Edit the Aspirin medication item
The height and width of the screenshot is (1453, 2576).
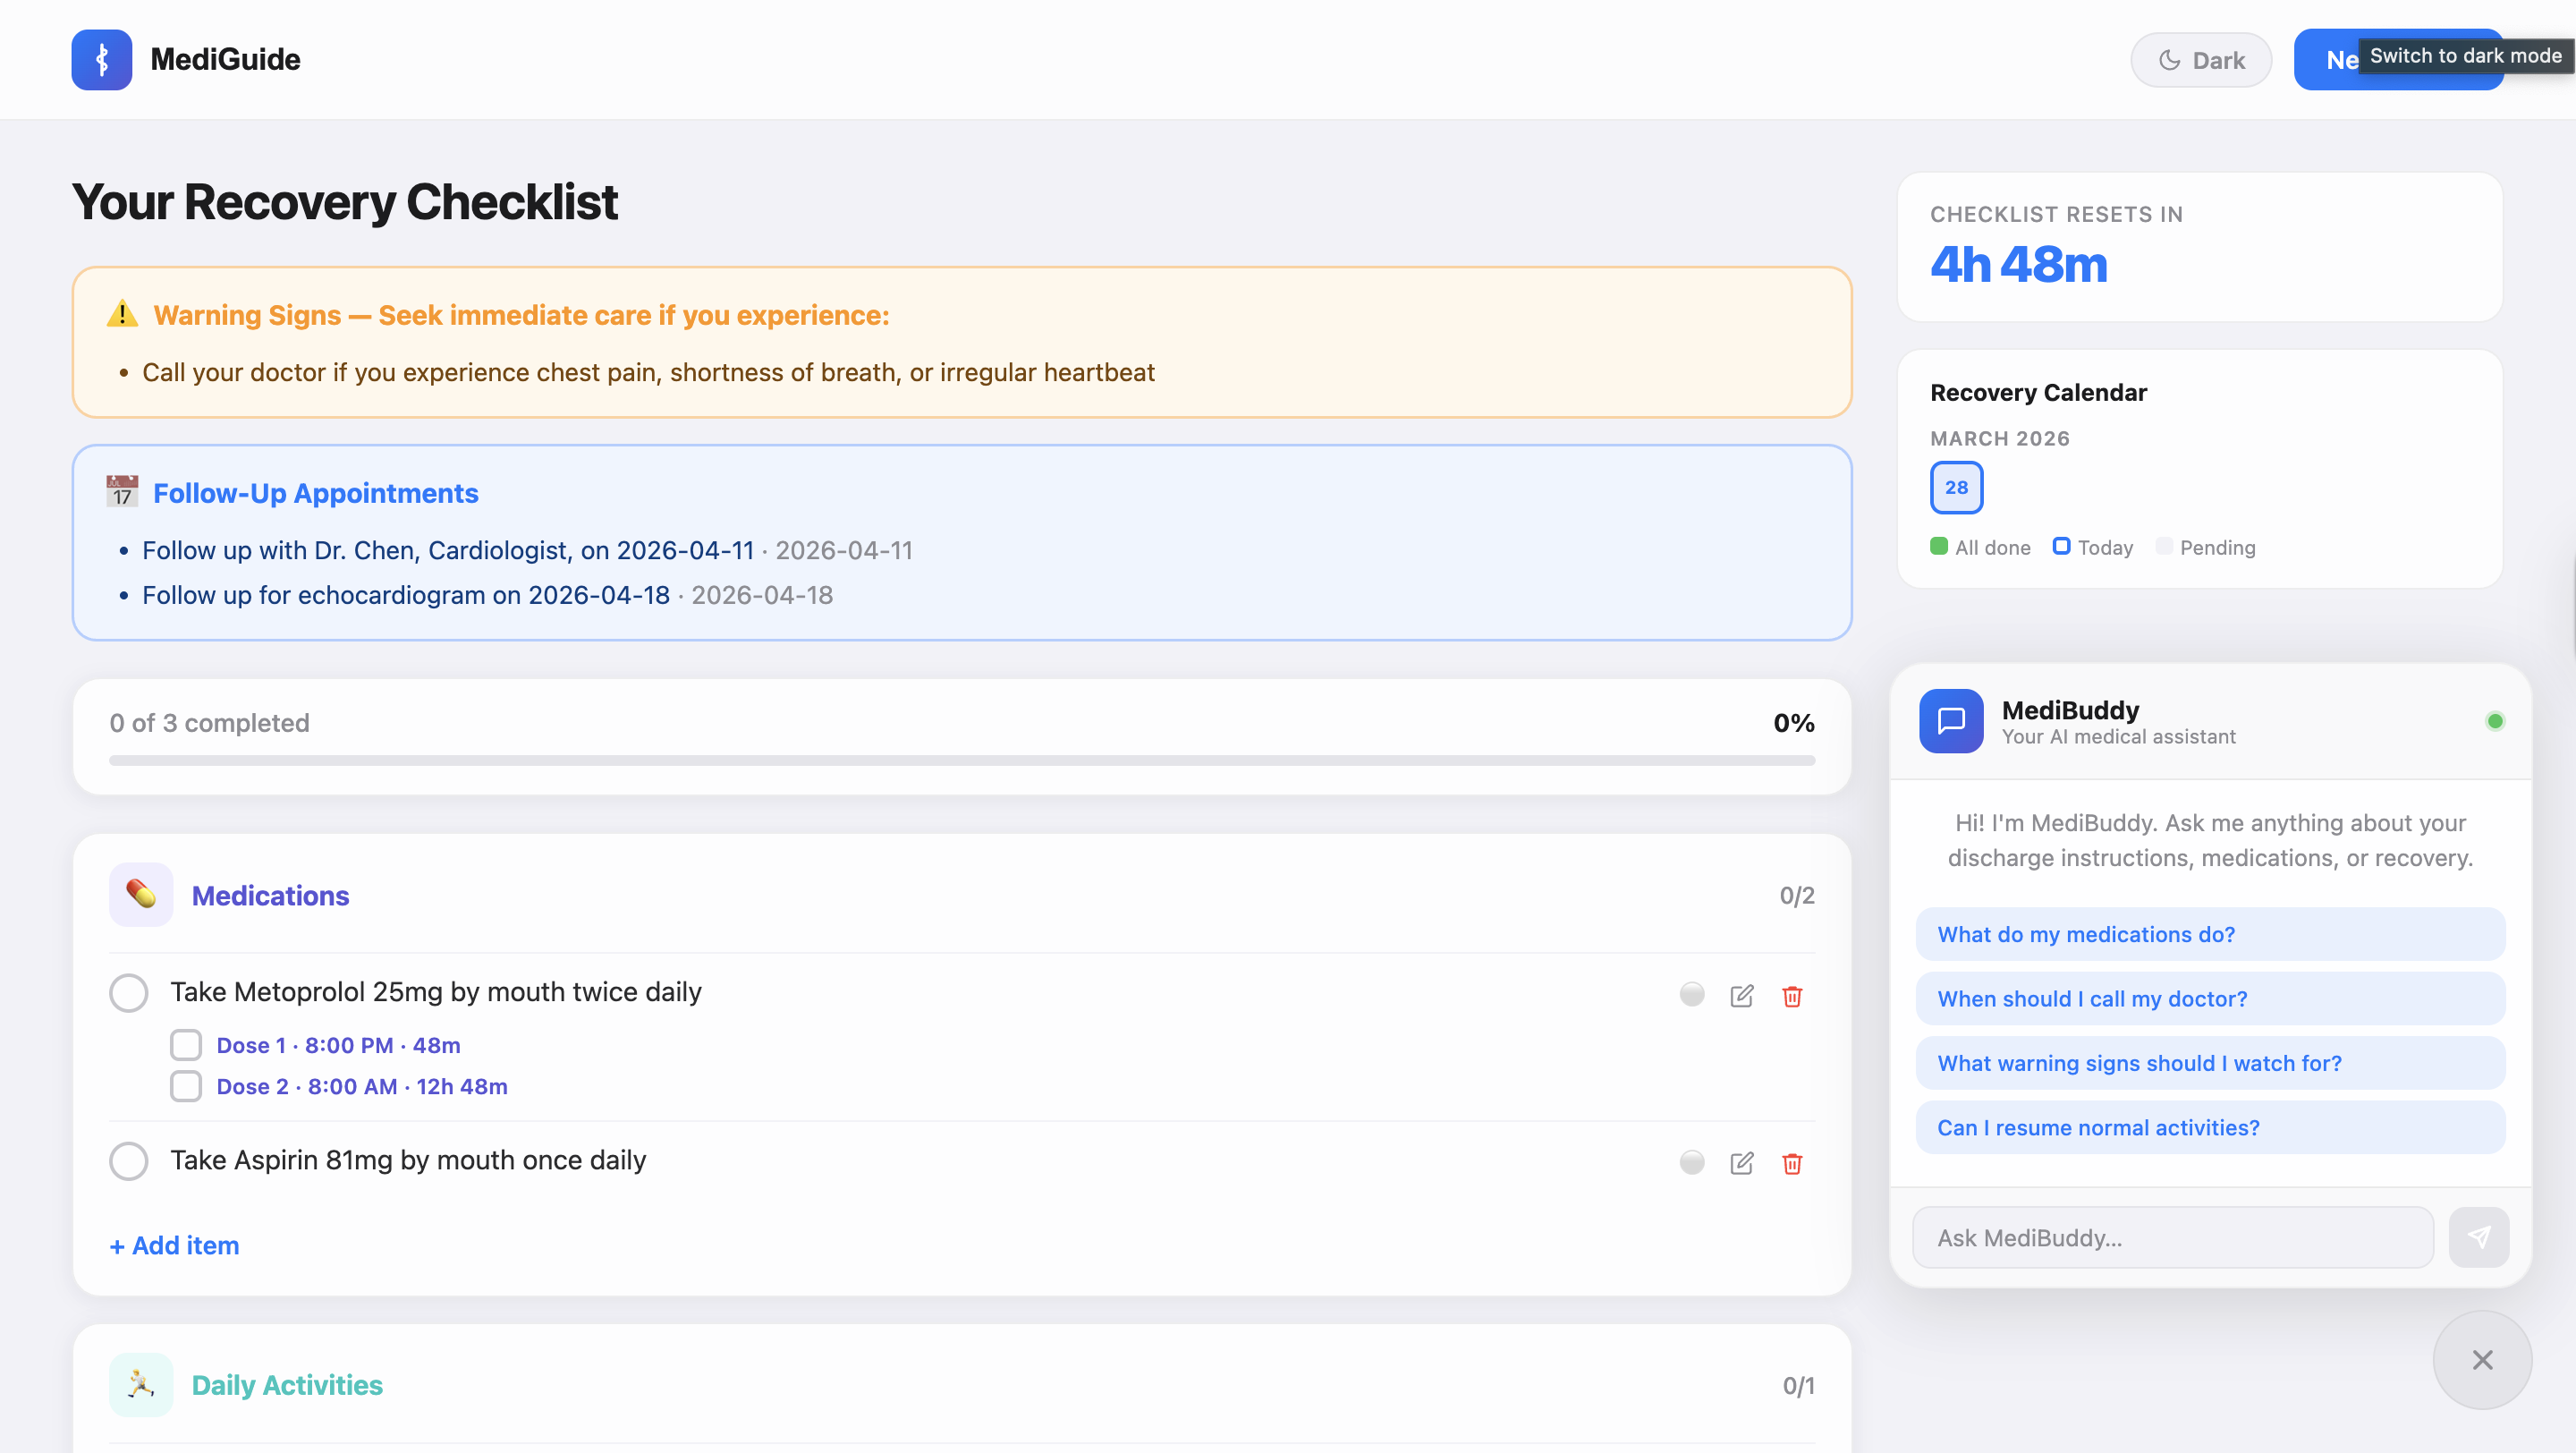click(x=1741, y=1162)
